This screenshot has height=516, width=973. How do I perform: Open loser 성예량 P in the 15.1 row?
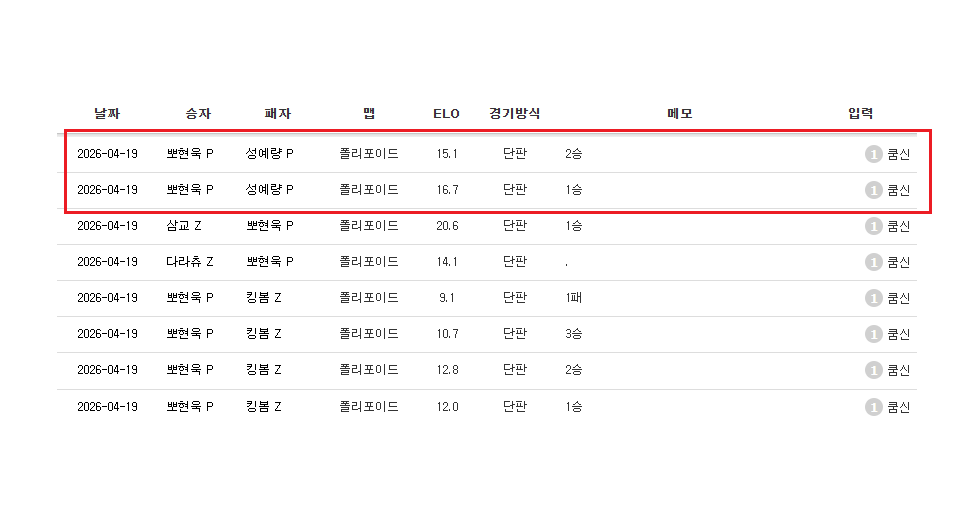[270, 154]
